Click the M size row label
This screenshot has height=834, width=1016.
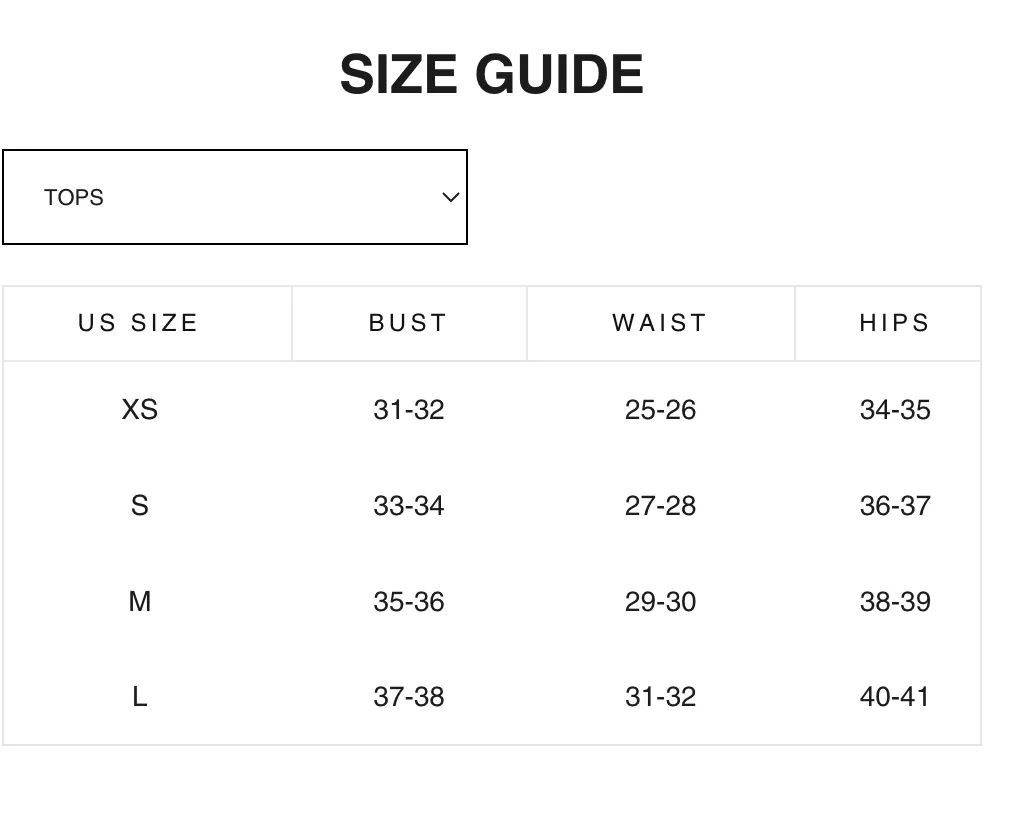click(x=139, y=601)
